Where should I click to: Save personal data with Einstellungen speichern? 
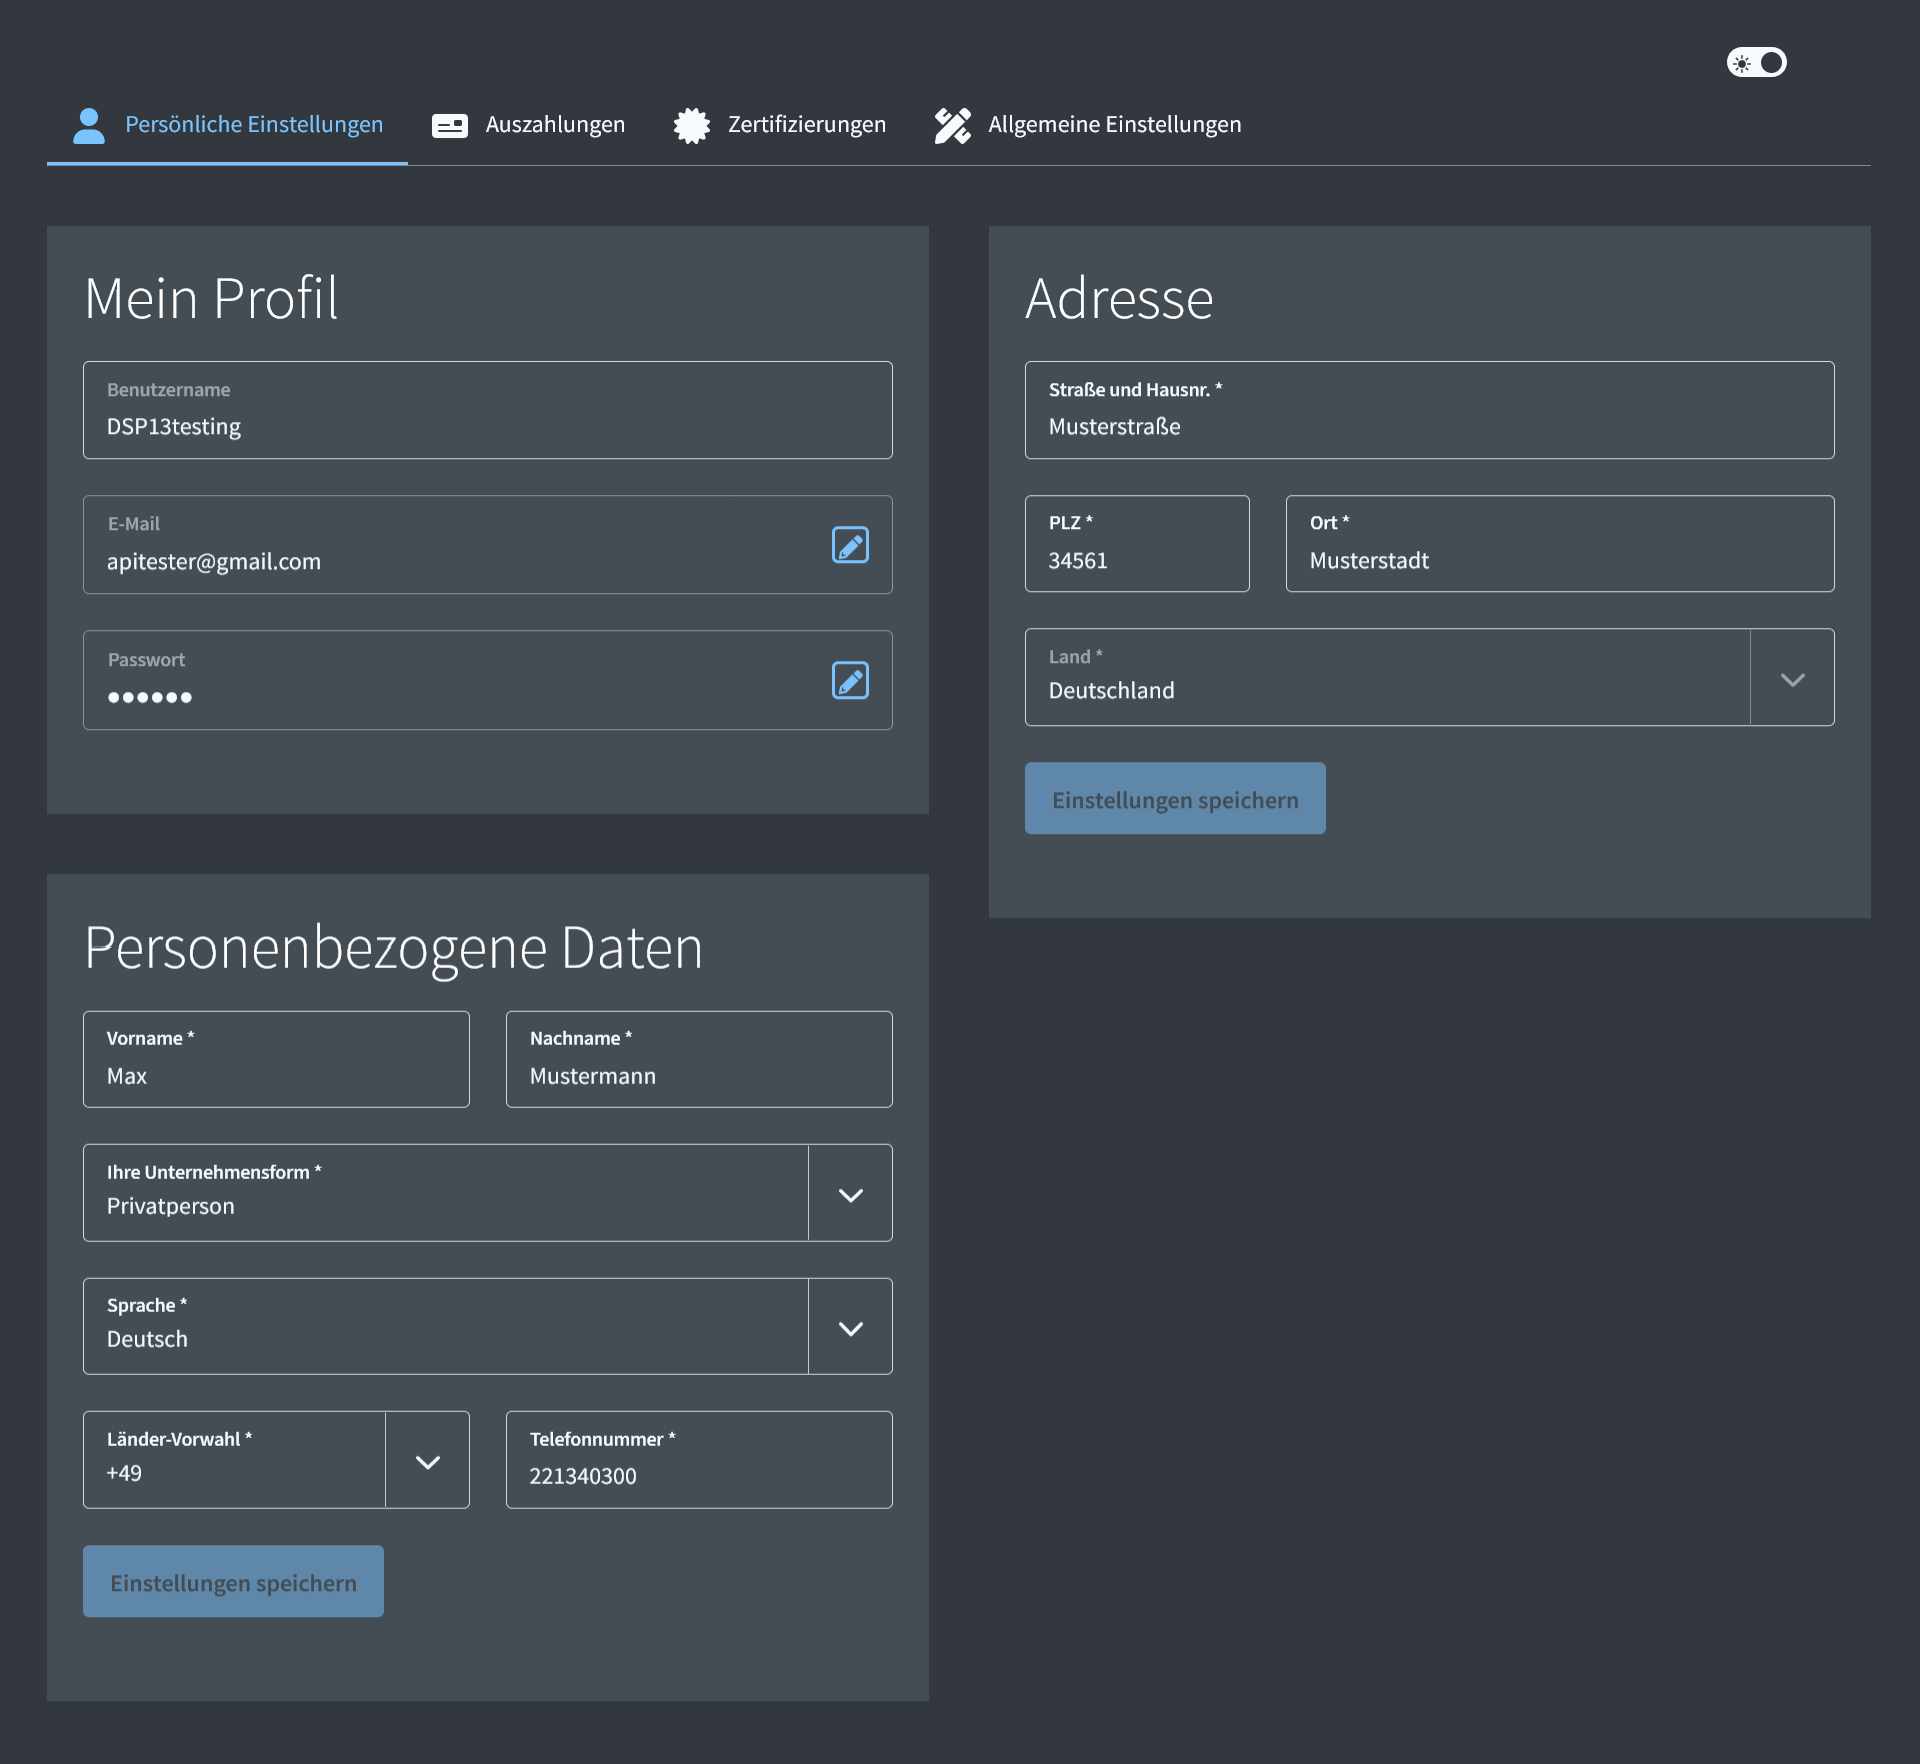click(233, 1582)
